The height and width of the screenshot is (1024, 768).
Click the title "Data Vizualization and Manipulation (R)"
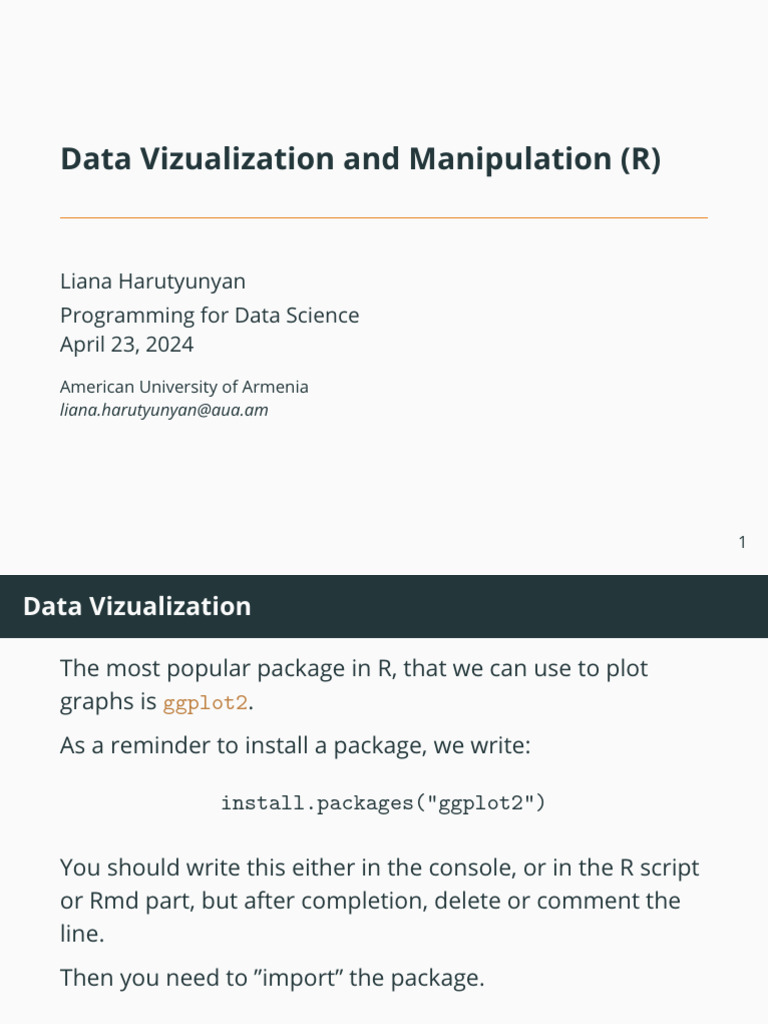(x=360, y=160)
